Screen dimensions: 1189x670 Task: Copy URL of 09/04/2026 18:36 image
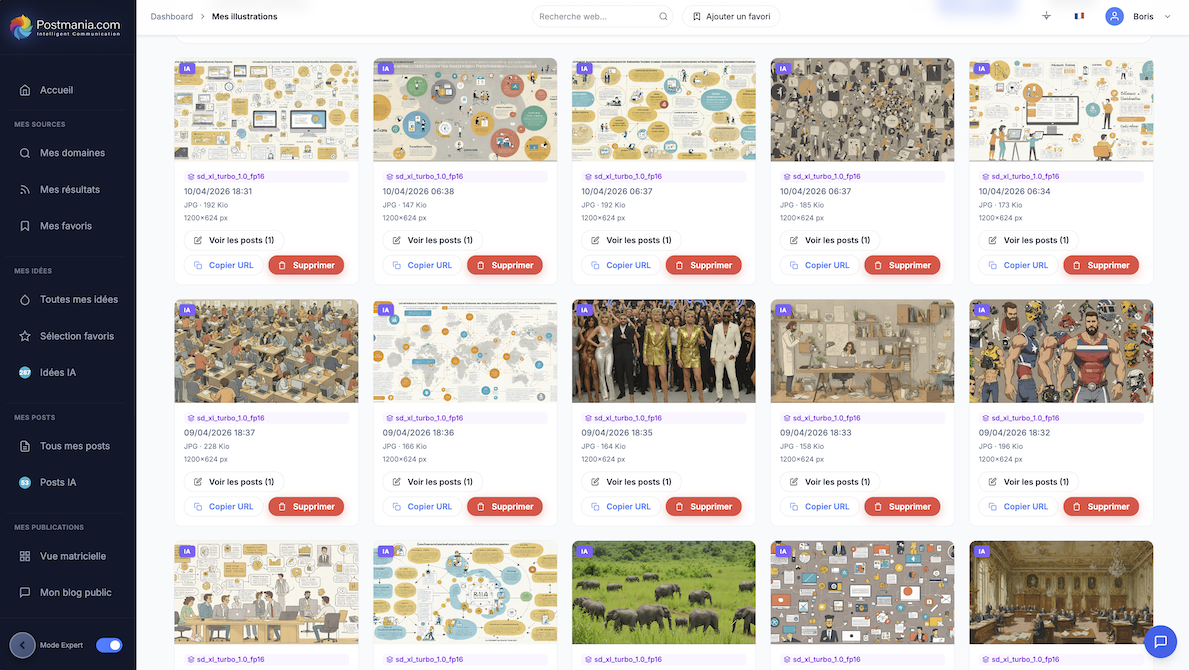(422, 507)
